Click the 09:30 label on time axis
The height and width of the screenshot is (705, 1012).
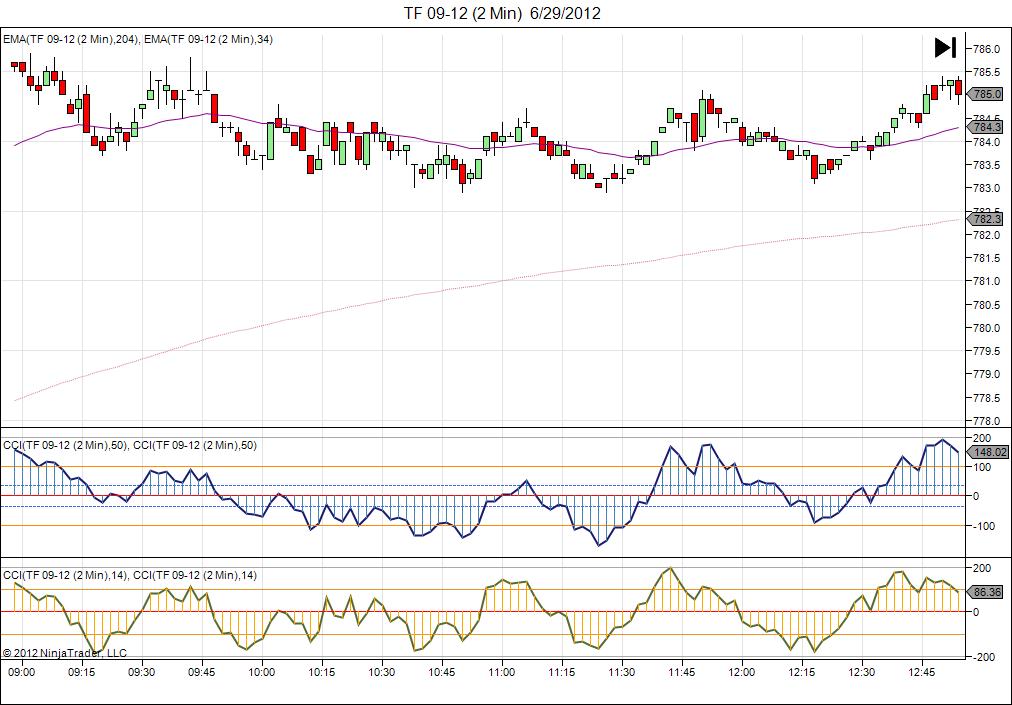coord(142,673)
